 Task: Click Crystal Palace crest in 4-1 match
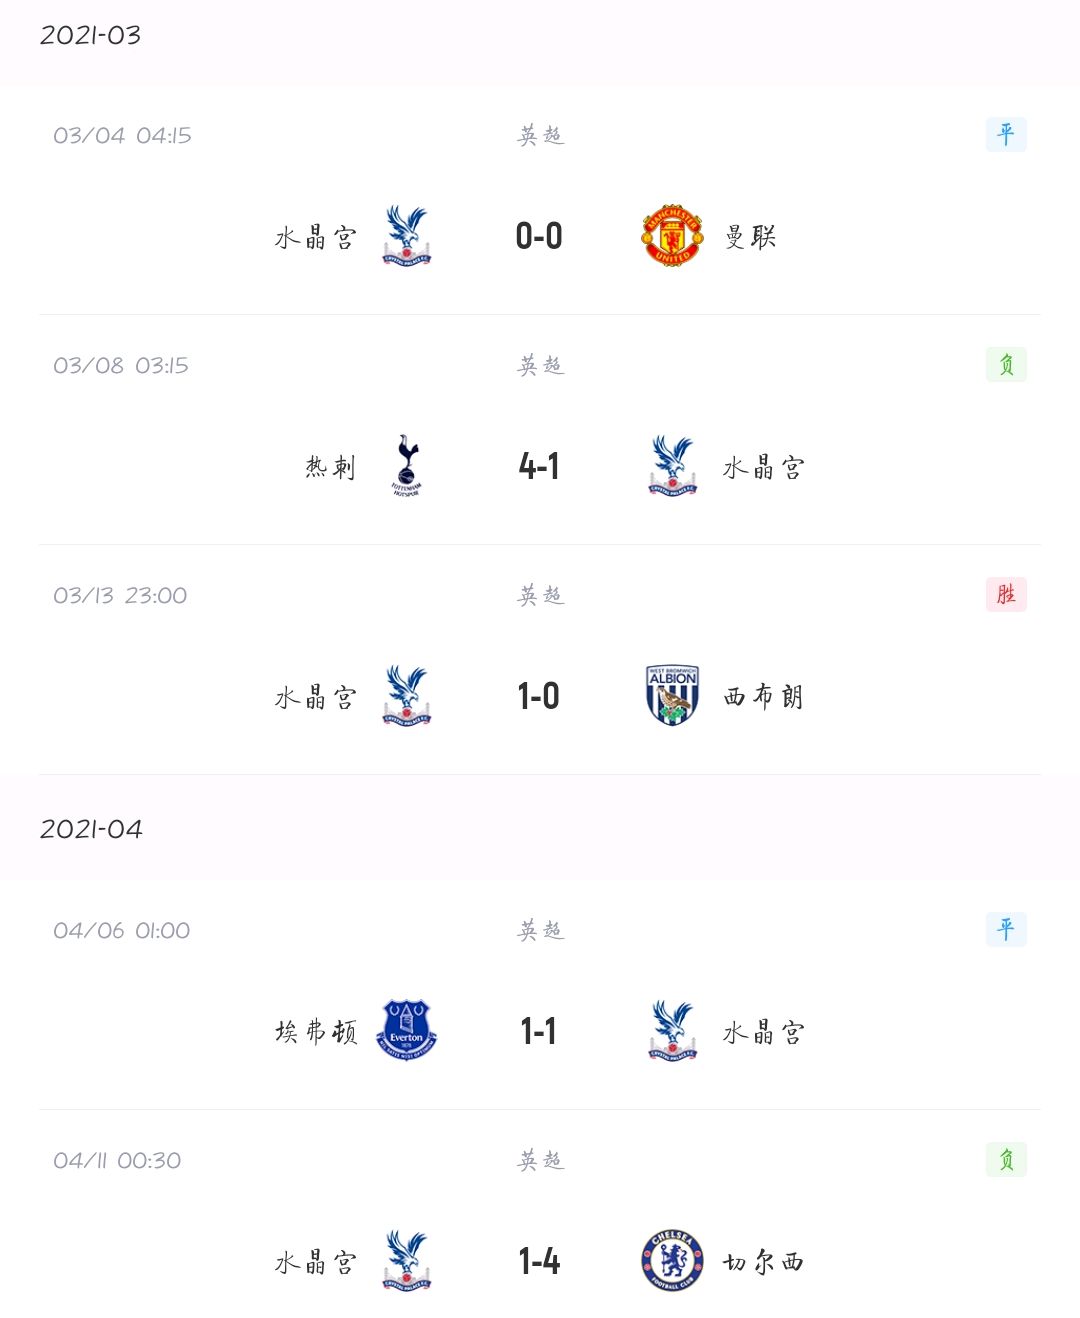pos(672,466)
